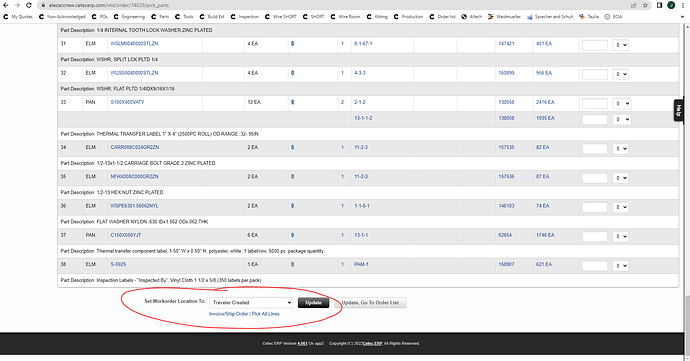The image size is (690, 361).
Task: Expand the dropdown on line 33 bin 2-1-2
Action: tap(621, 103)
